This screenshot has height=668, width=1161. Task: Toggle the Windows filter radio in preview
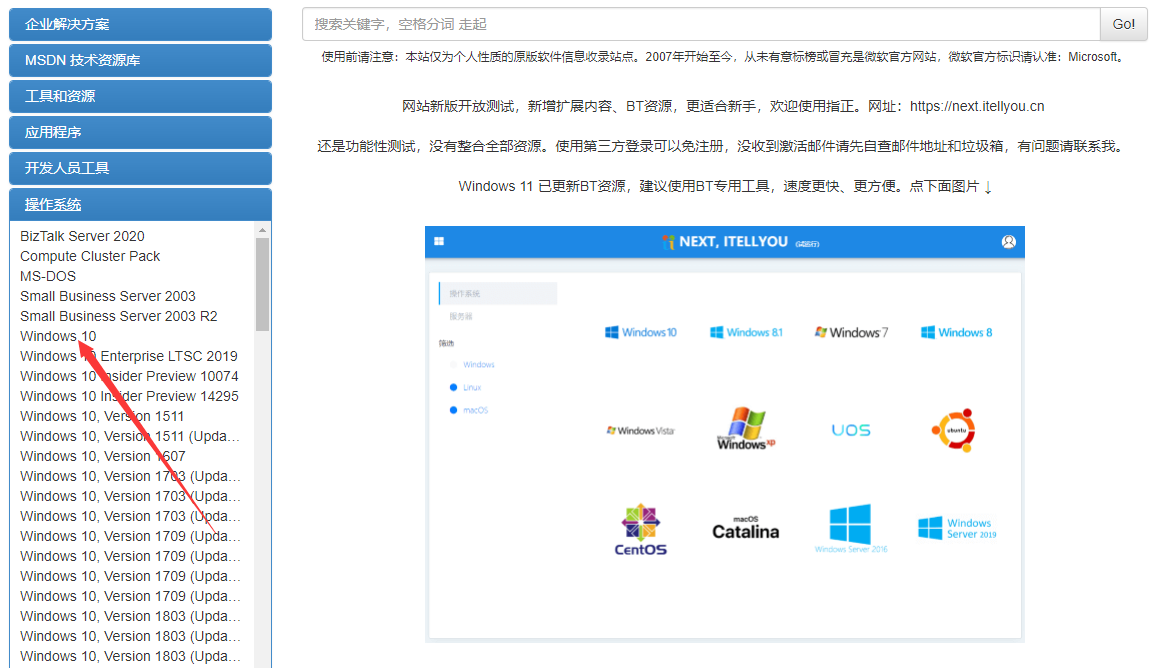[x=453, y=365]
